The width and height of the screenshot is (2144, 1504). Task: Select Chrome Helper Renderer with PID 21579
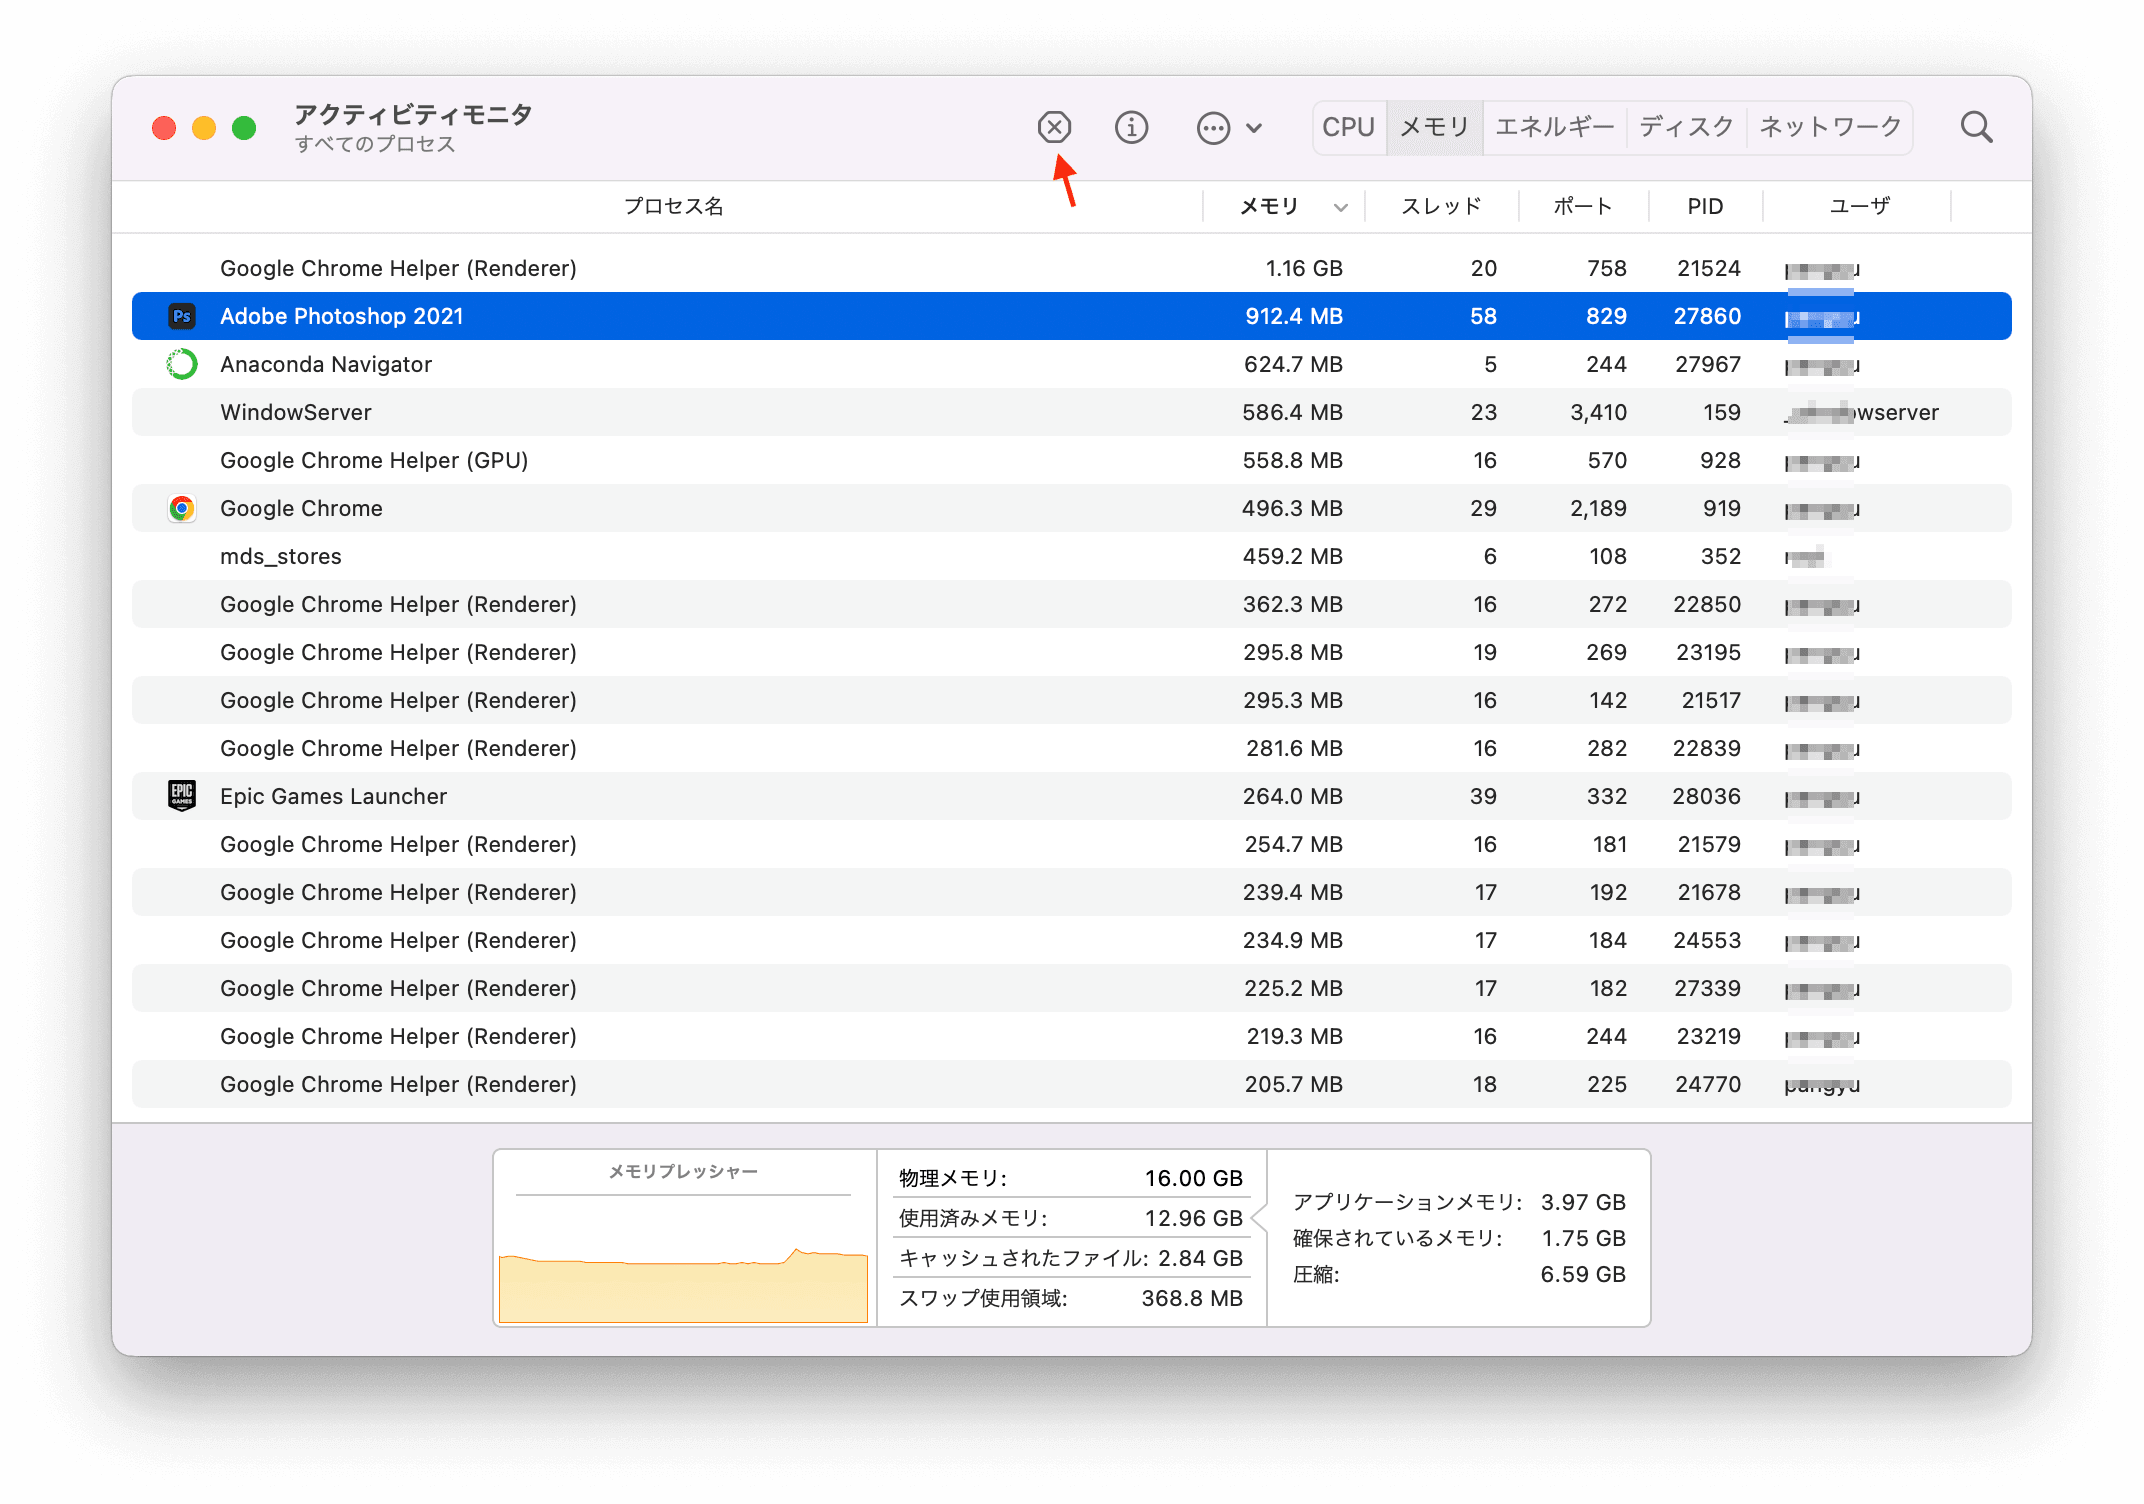pyautogui.click(x=1072, y=844)
